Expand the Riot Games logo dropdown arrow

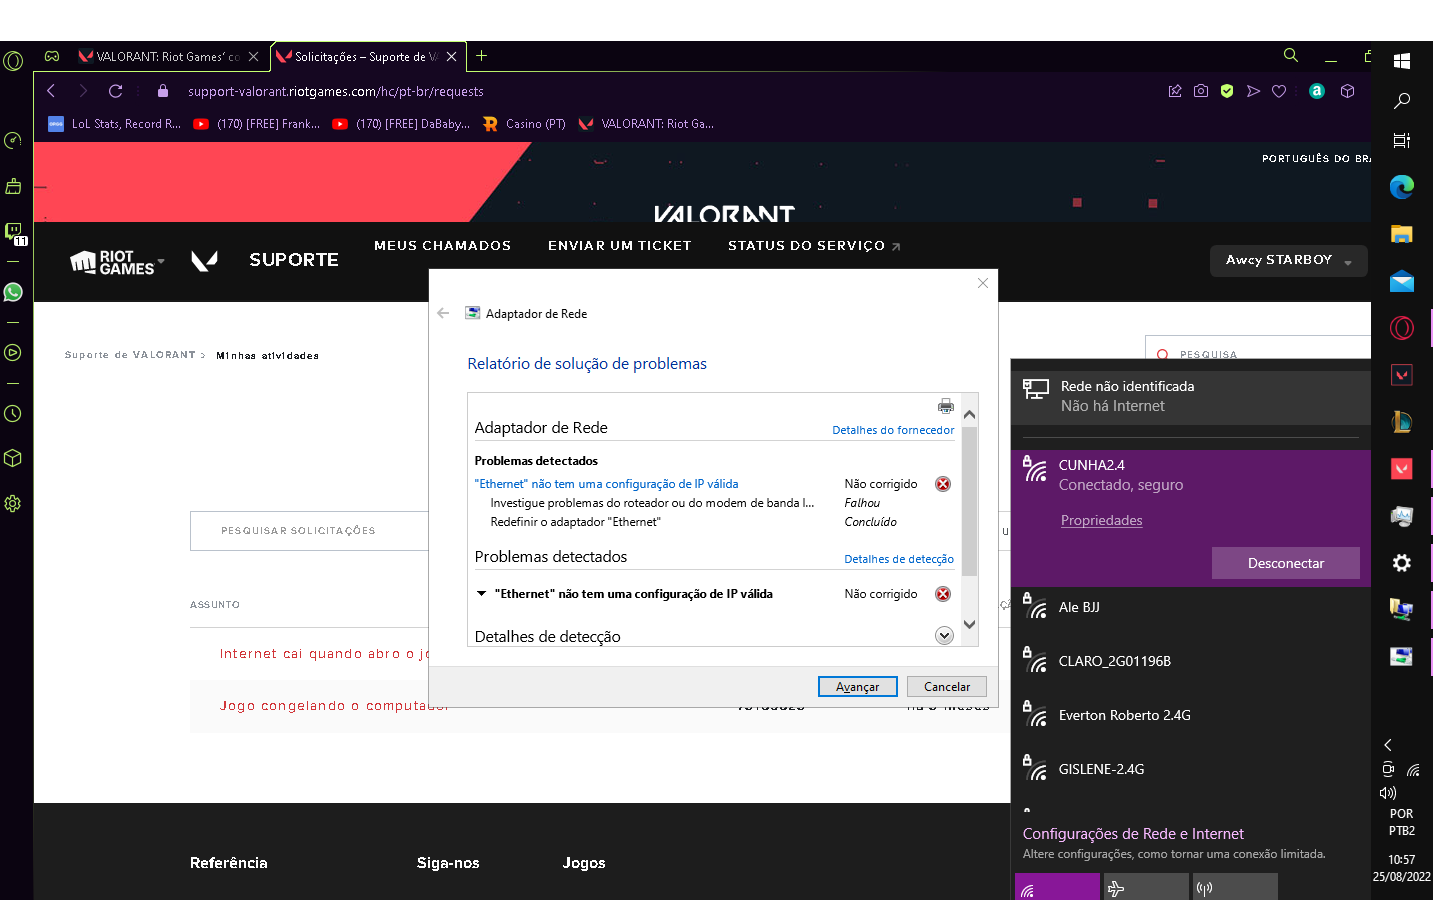[161, 261]
